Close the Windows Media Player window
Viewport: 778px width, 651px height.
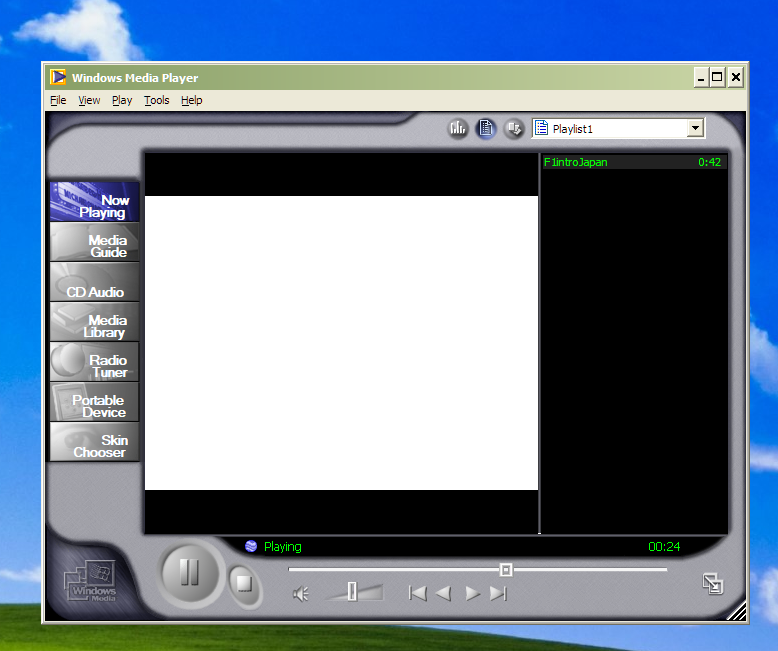tap(735, 77)
